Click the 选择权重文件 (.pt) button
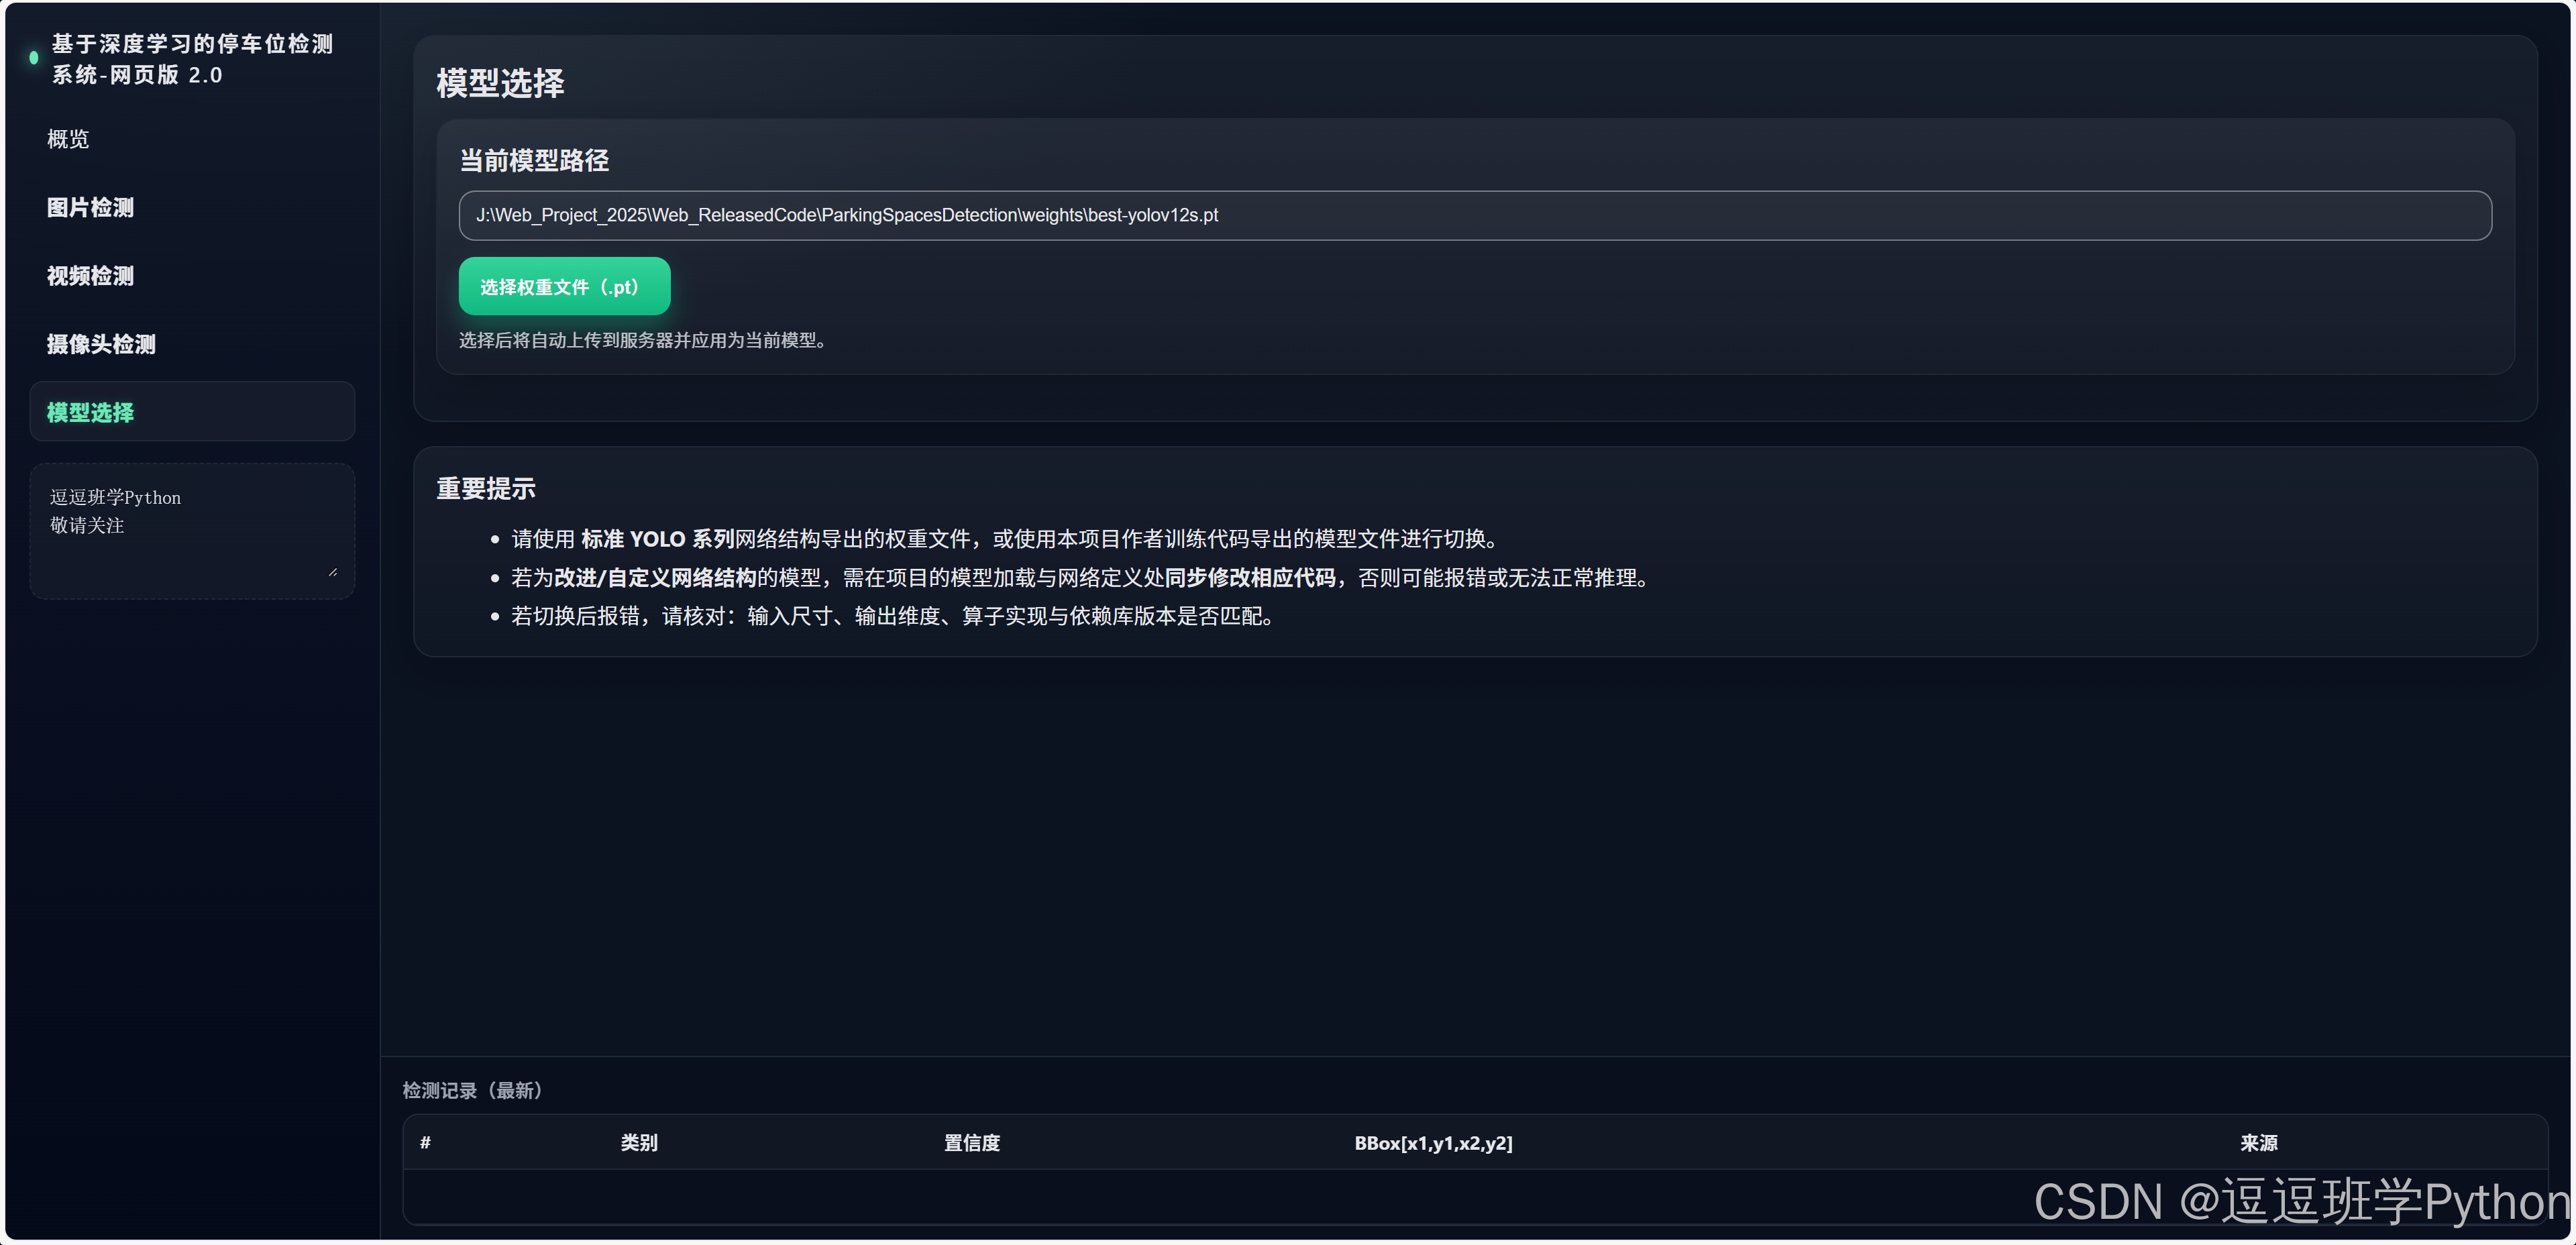The height and width of the screenshot is (1245, 2576). (564, 286)
